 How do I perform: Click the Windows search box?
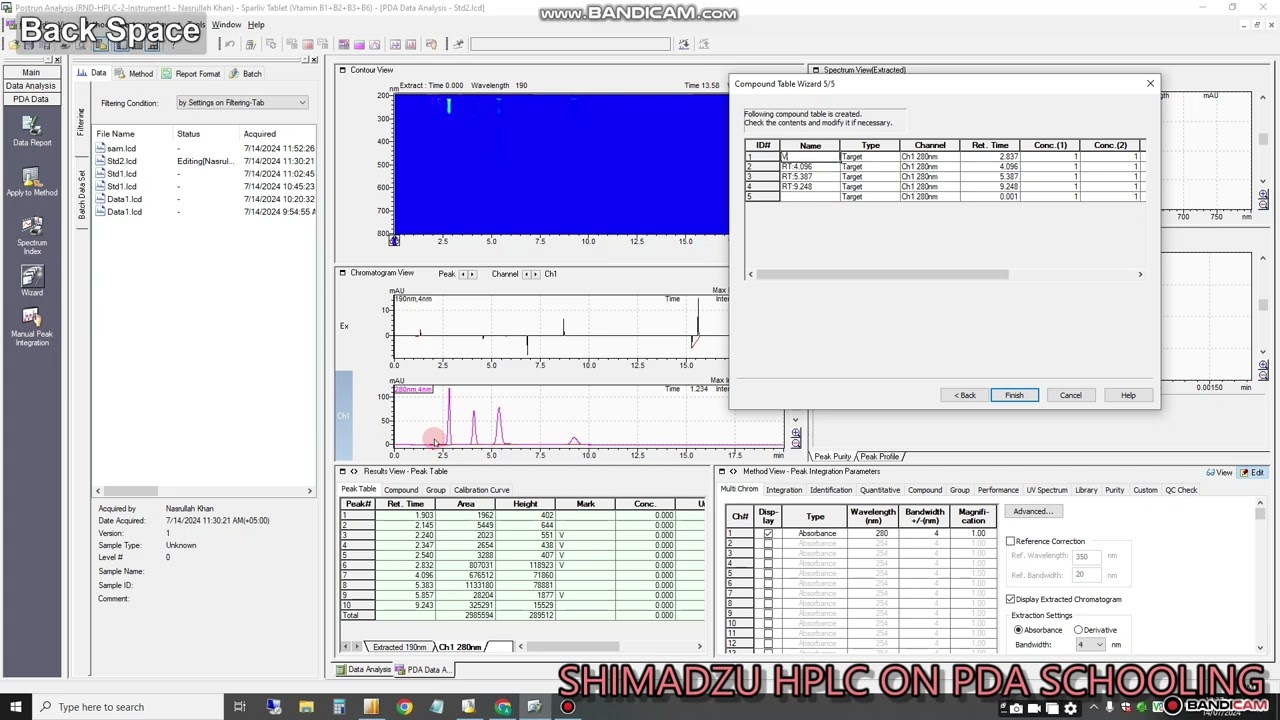[127, 707]
